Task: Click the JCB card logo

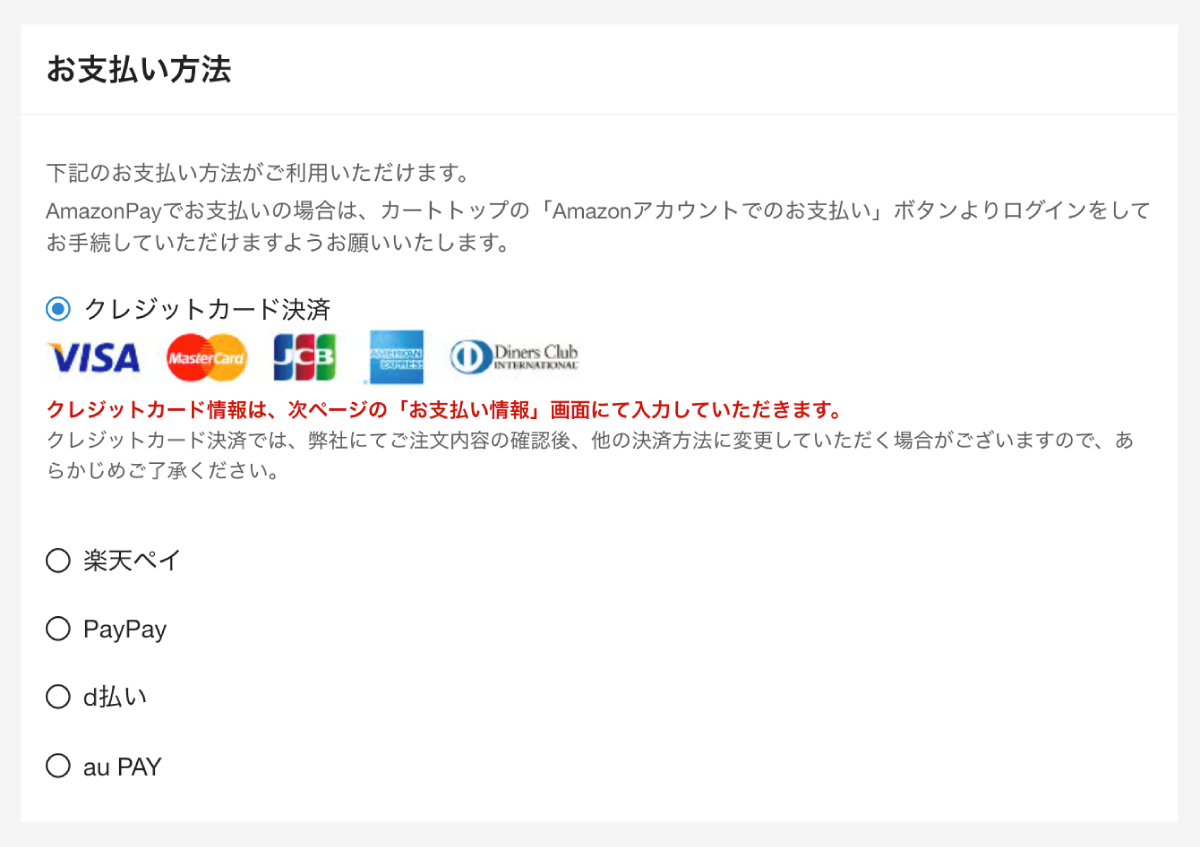Action: tap(305, 358)
